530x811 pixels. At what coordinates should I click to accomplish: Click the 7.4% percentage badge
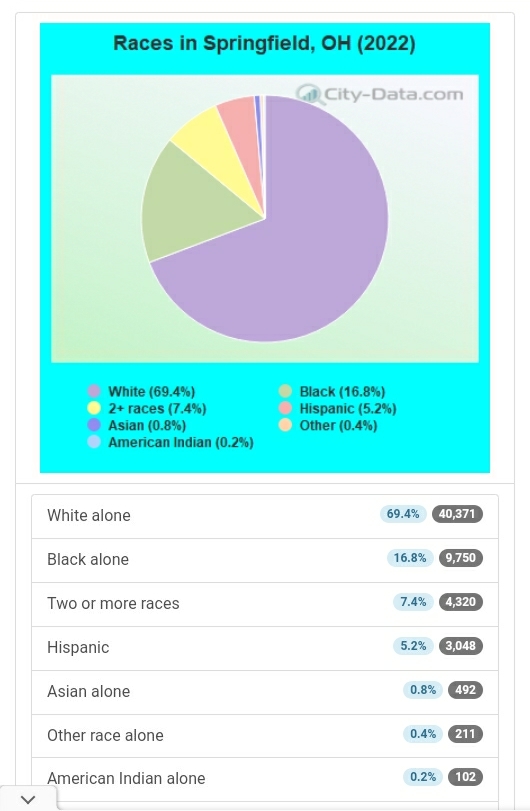pyautogui.click(x=413, y=602)
